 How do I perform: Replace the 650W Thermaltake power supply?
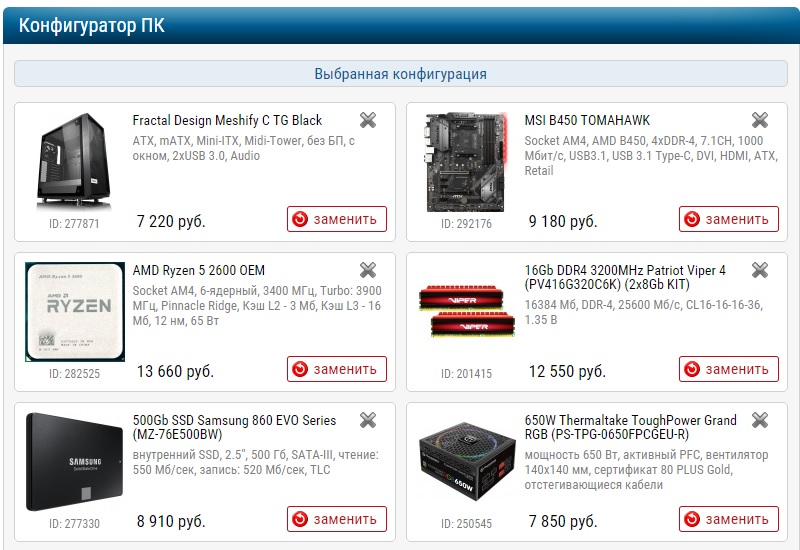coord(729,519)
